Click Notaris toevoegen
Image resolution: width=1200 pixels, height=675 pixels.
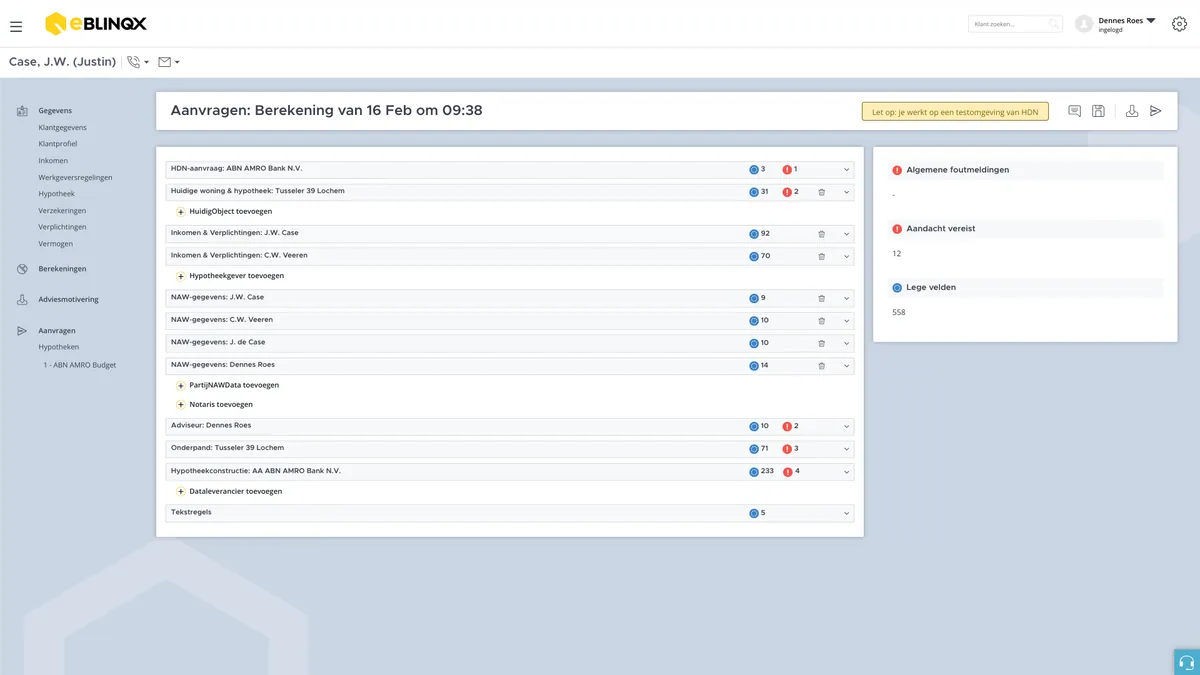(214, 405)
